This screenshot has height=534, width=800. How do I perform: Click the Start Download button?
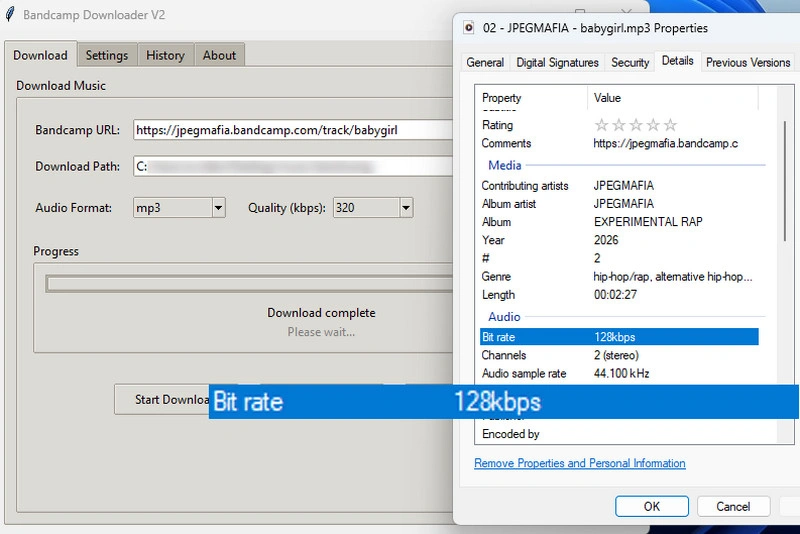162,399
